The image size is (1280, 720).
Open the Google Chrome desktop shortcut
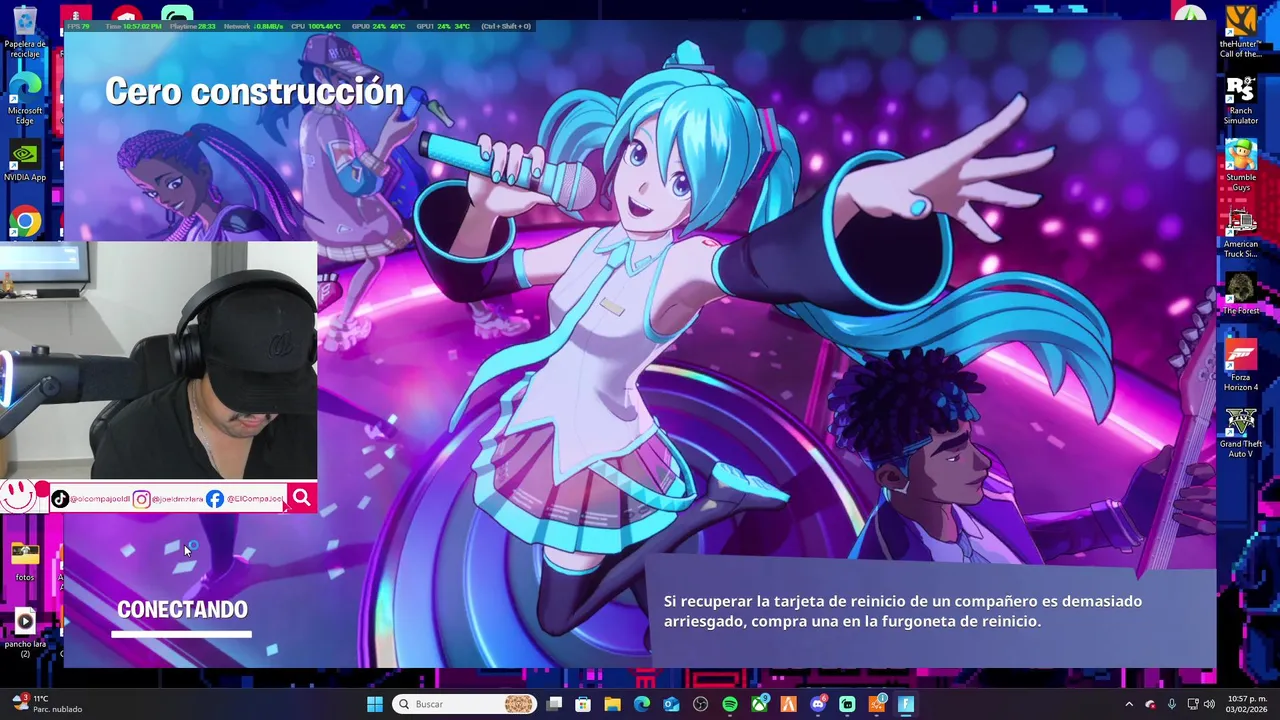pos(24,222)
